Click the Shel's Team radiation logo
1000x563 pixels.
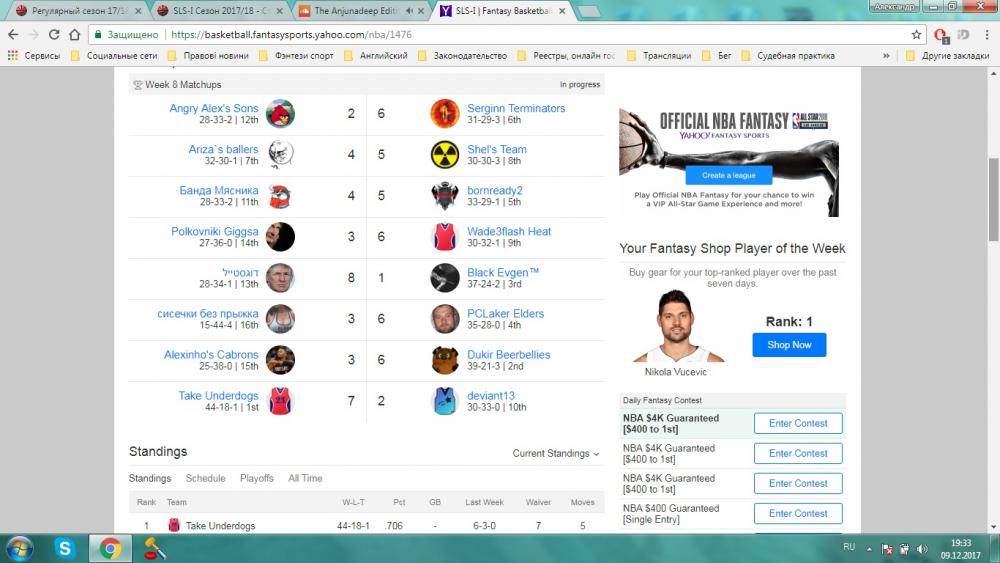click(x=445, y=155)
